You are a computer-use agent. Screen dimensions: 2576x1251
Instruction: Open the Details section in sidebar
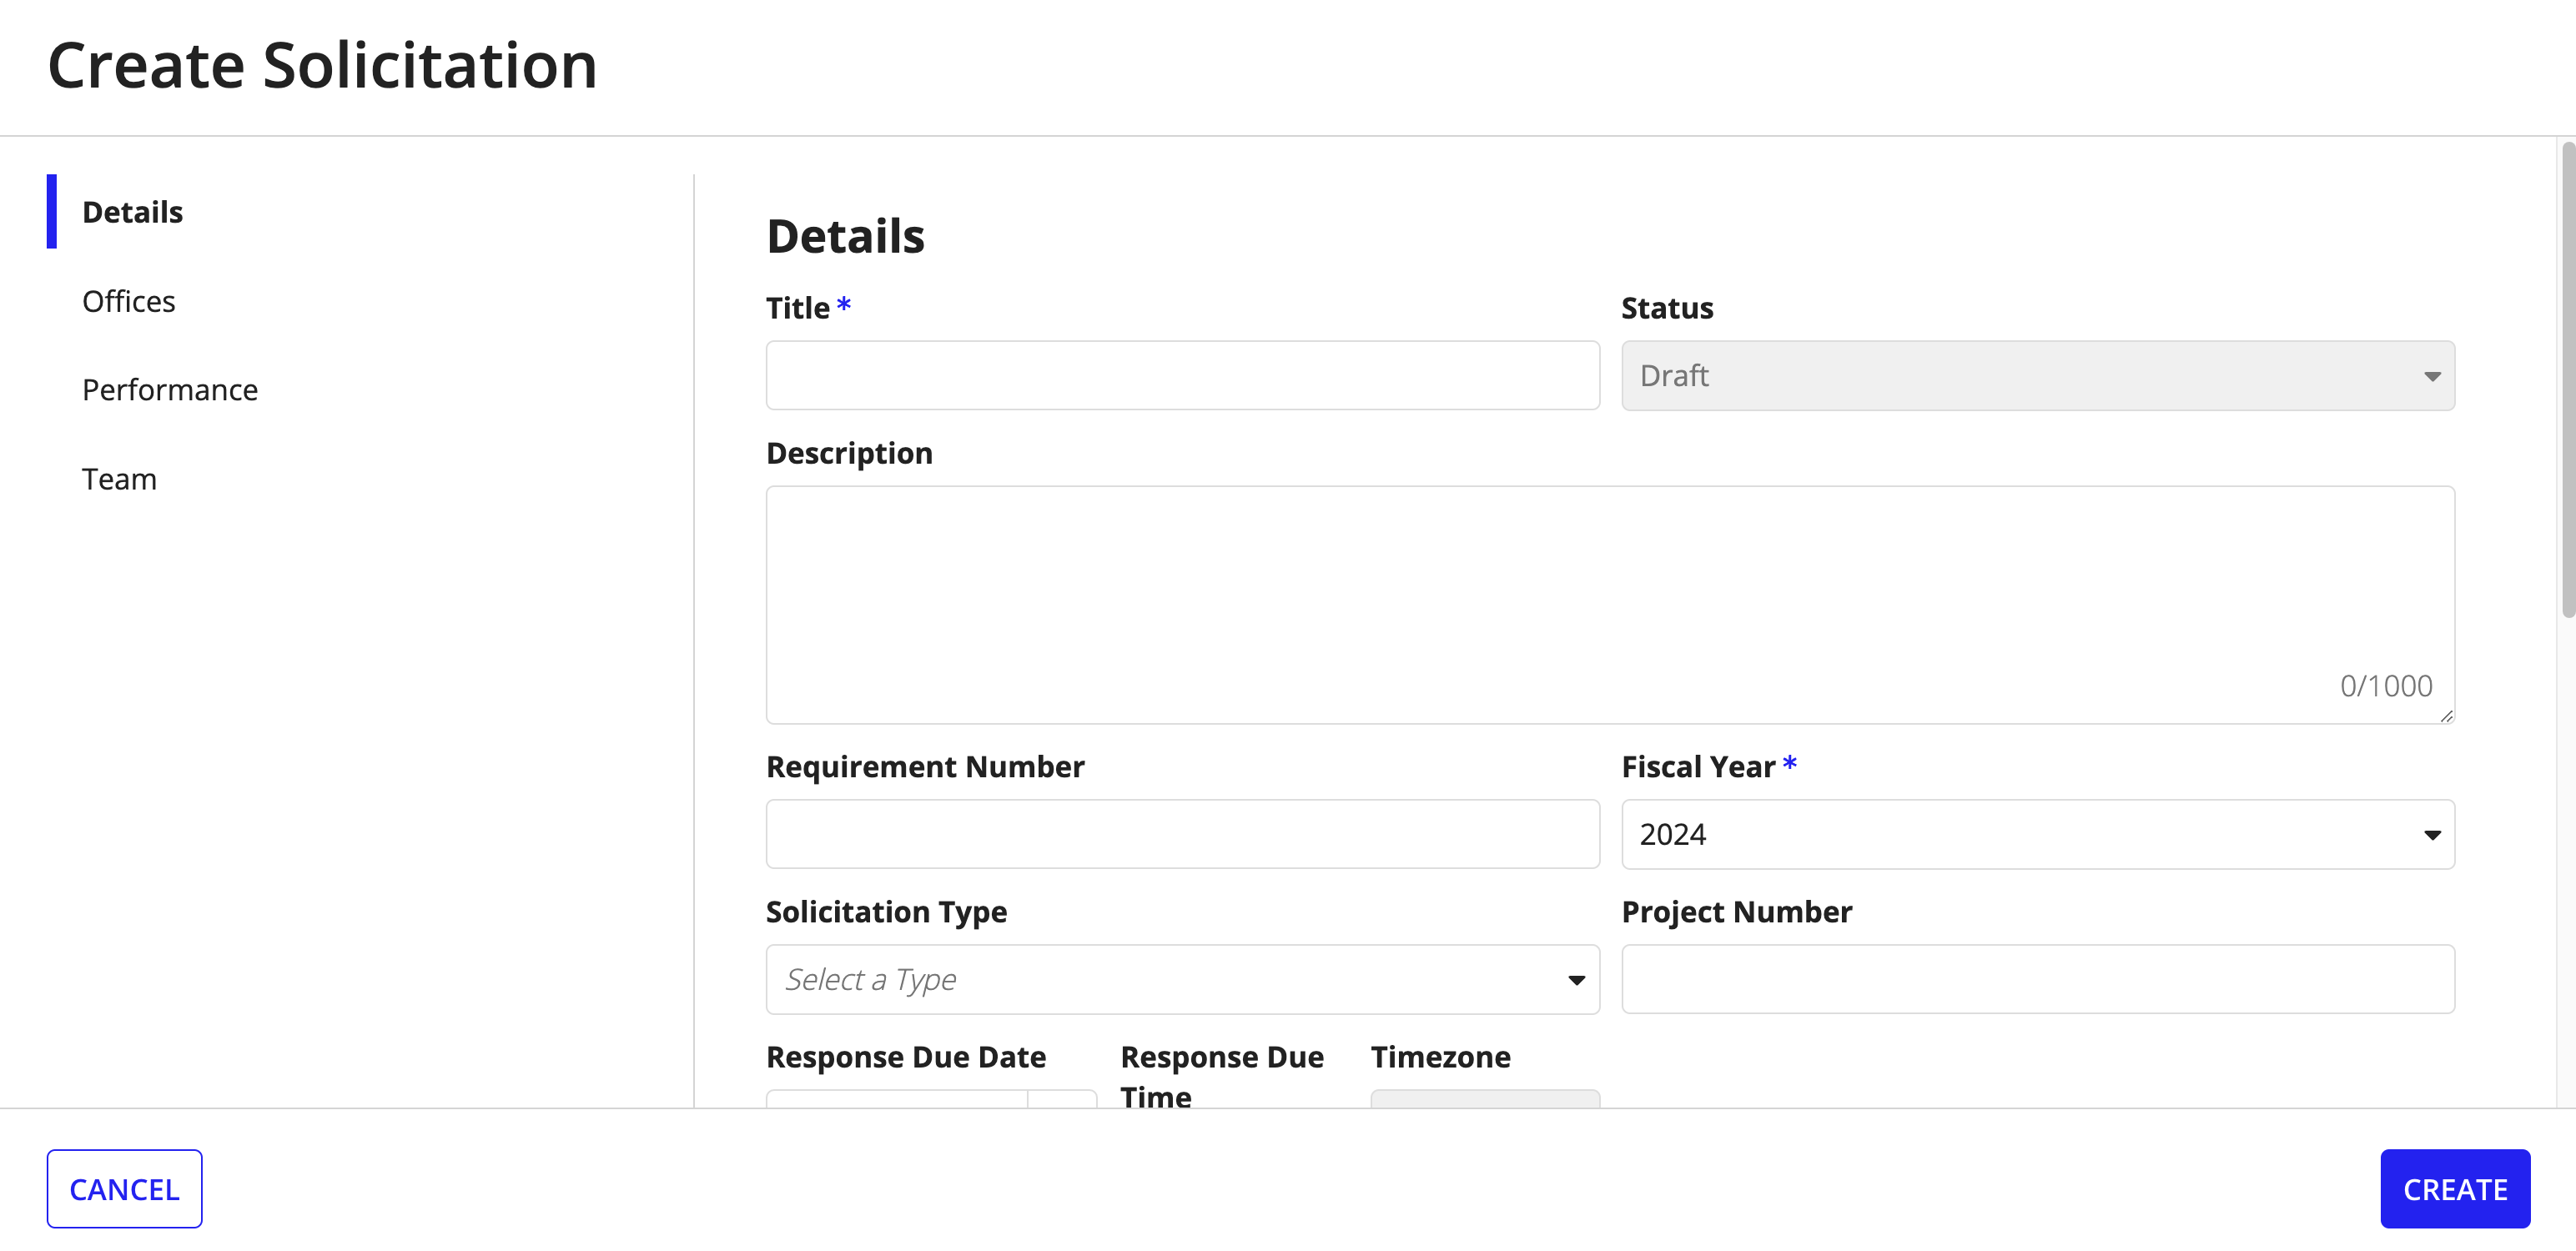132,212
